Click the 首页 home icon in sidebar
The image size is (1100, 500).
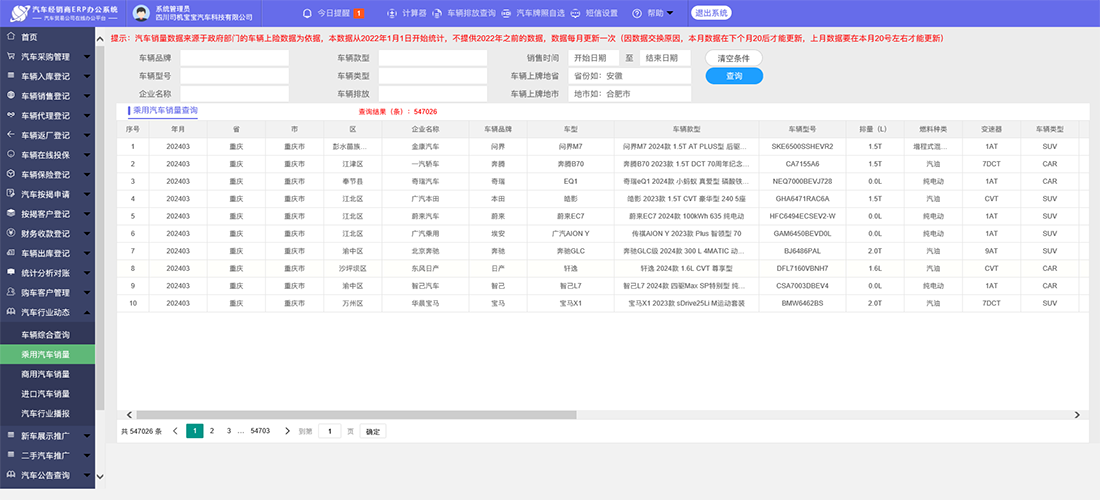[x=11, y=36]
